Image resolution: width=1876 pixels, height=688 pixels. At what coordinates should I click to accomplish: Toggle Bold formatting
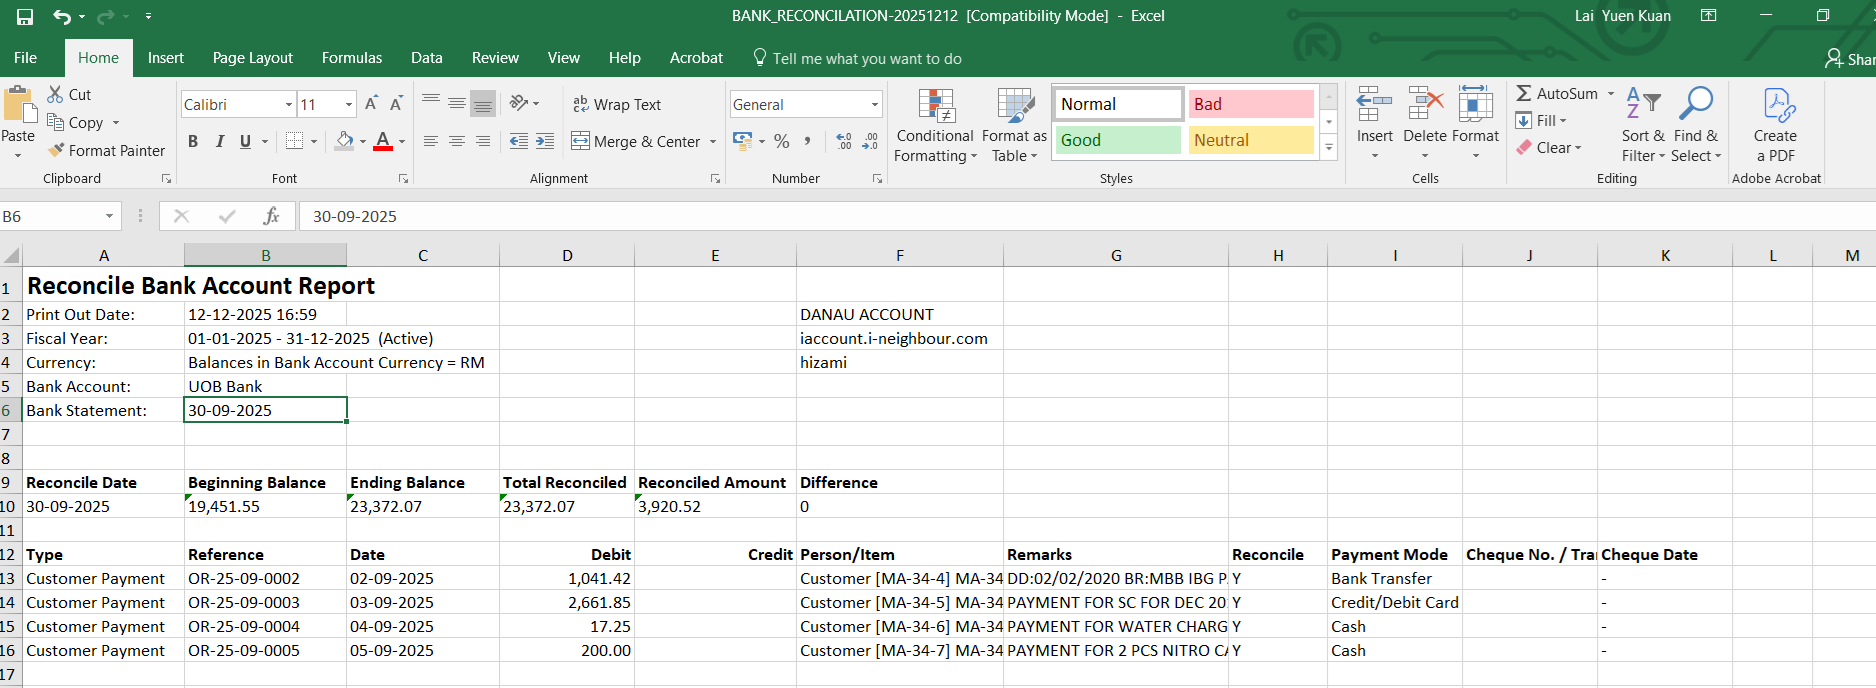coord(193,141)
